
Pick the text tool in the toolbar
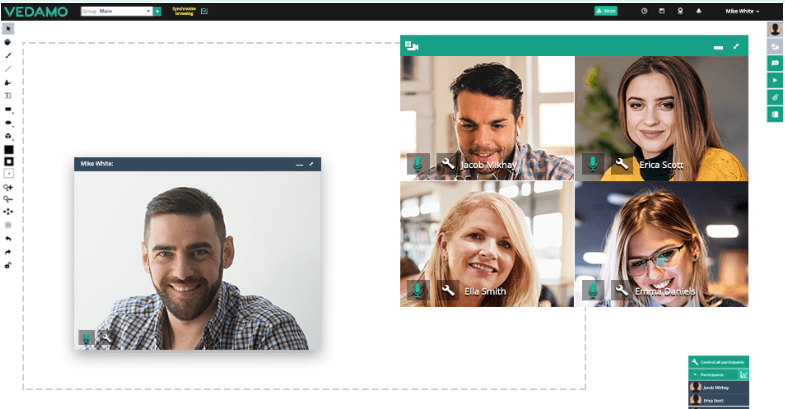[8, 96]
